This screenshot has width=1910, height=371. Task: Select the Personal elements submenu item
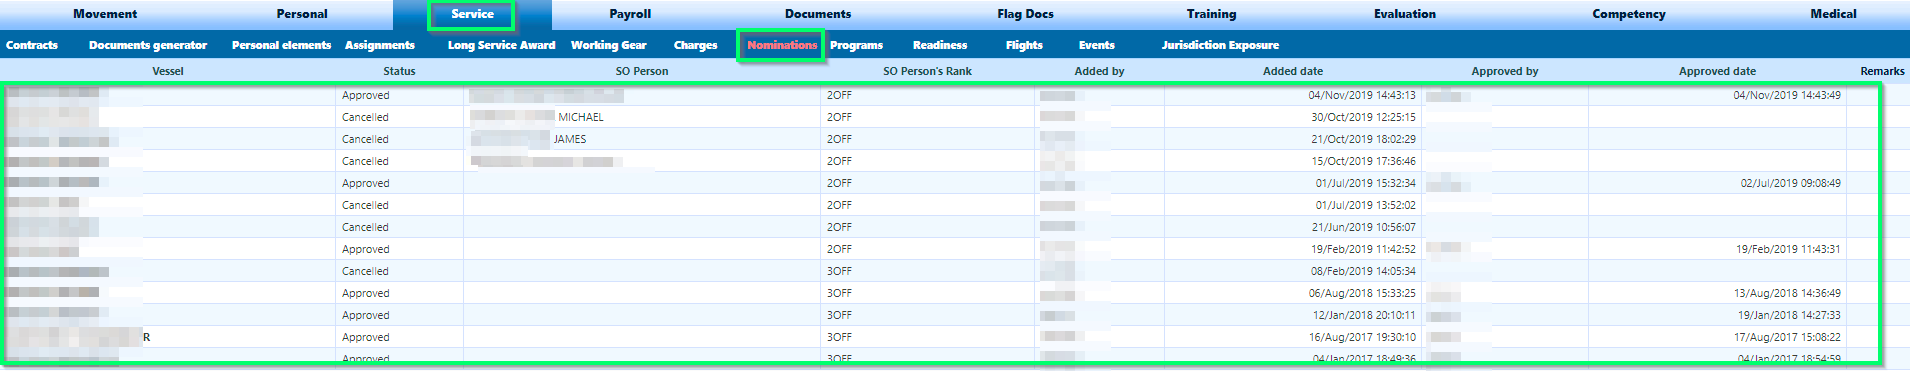pyautogui.click(x=281, y=45)
